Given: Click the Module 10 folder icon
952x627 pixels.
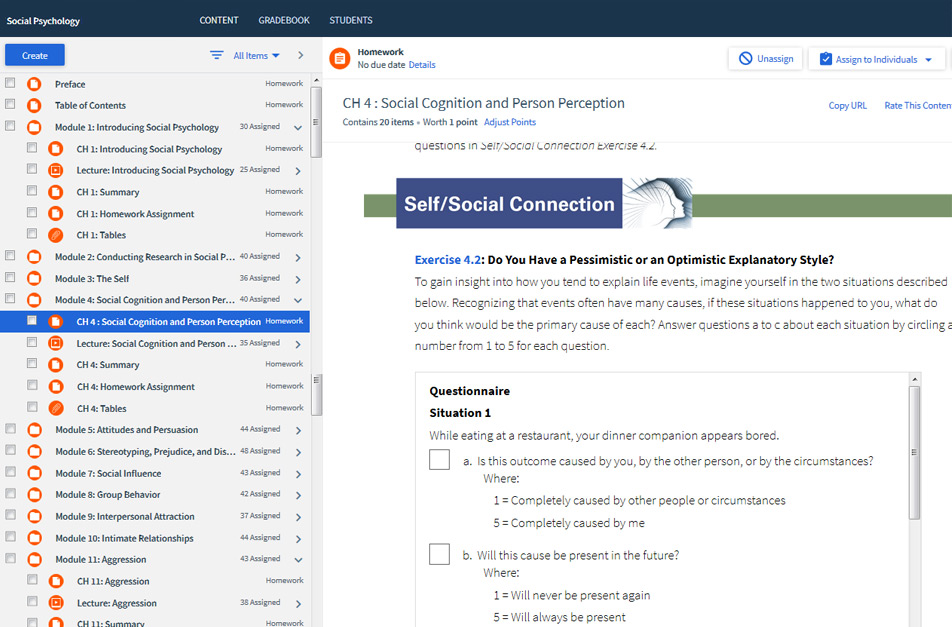Looking at the screenshot, I should coord(35,538).
